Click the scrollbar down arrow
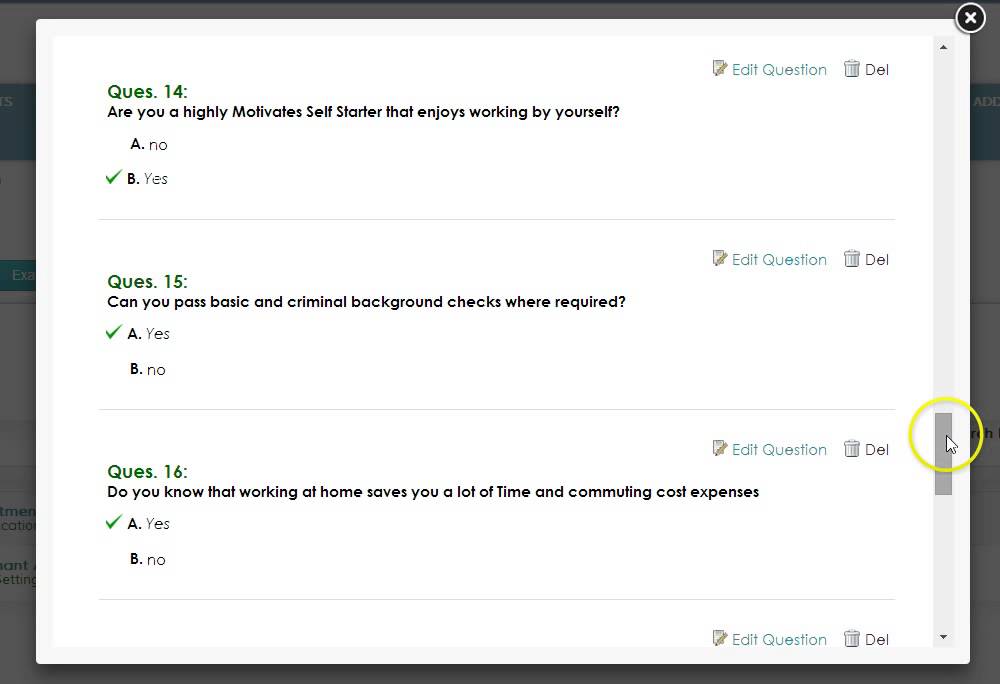 [x=943, y=637]
